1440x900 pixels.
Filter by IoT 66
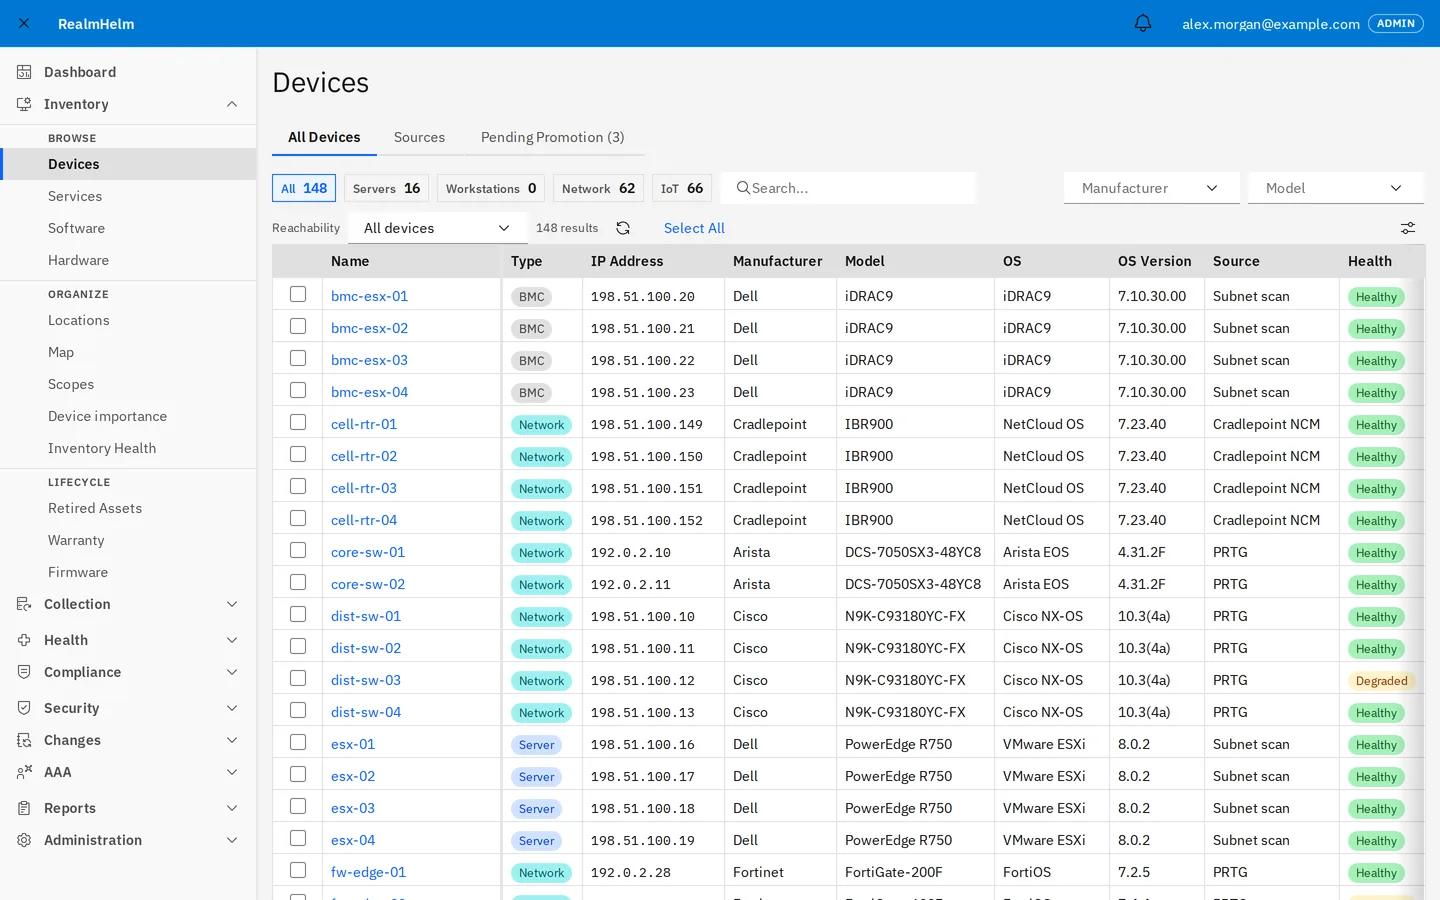point(682,188)
